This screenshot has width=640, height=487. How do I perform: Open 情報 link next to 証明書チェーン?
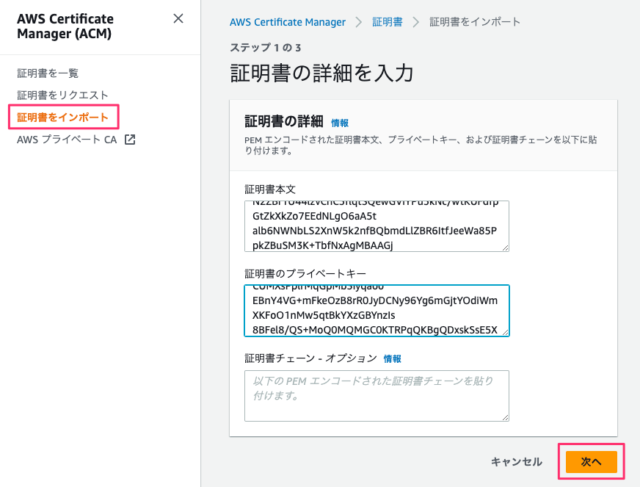pos(392,359)
